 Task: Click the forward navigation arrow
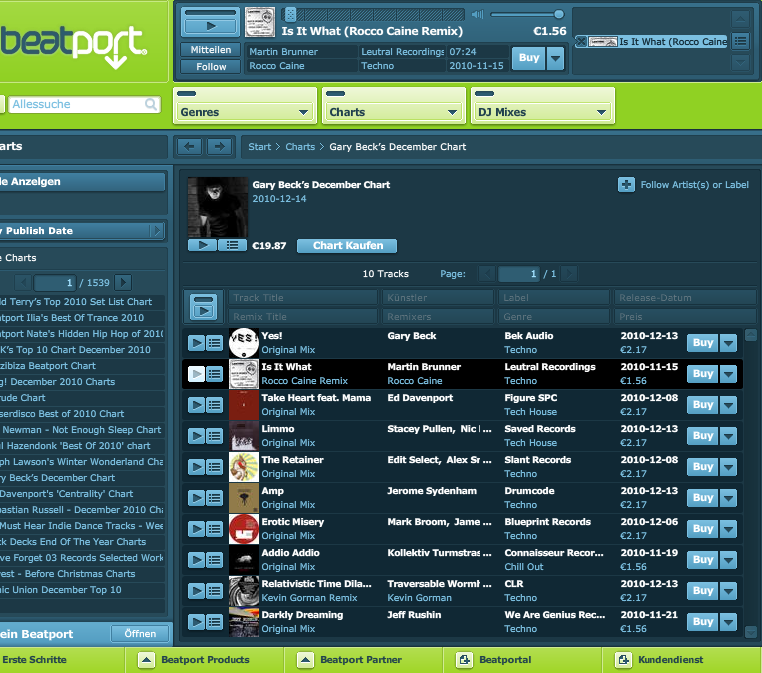tap(220, 147)
